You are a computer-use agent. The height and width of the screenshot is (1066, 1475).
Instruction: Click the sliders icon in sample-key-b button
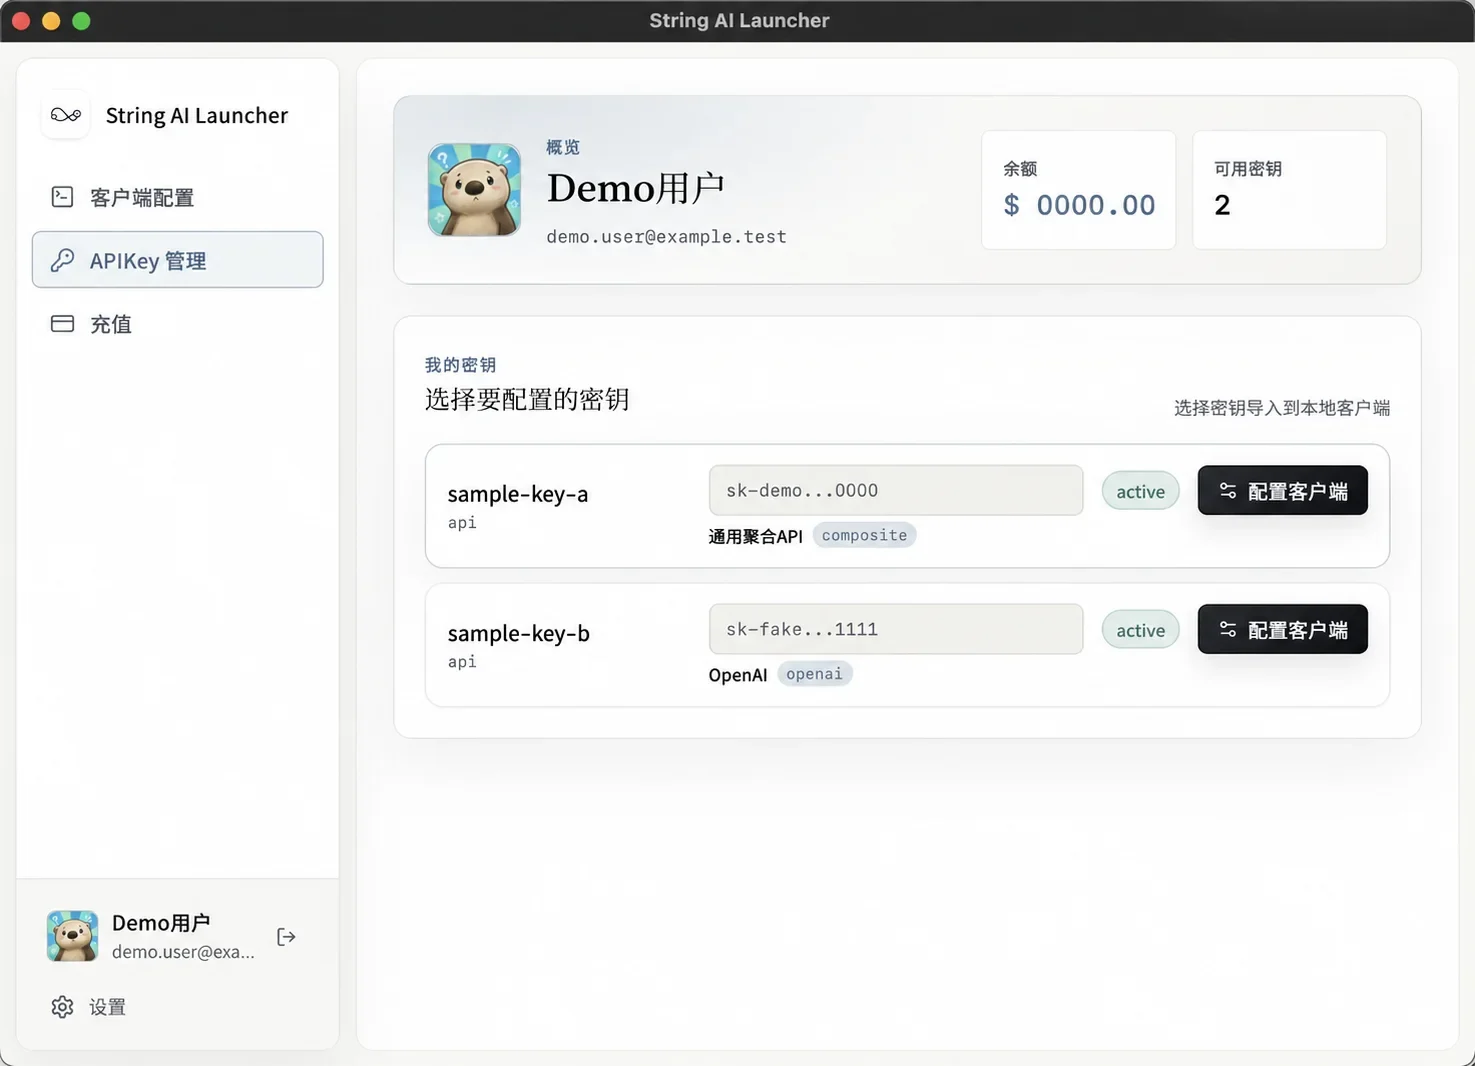coord(1228,630)
